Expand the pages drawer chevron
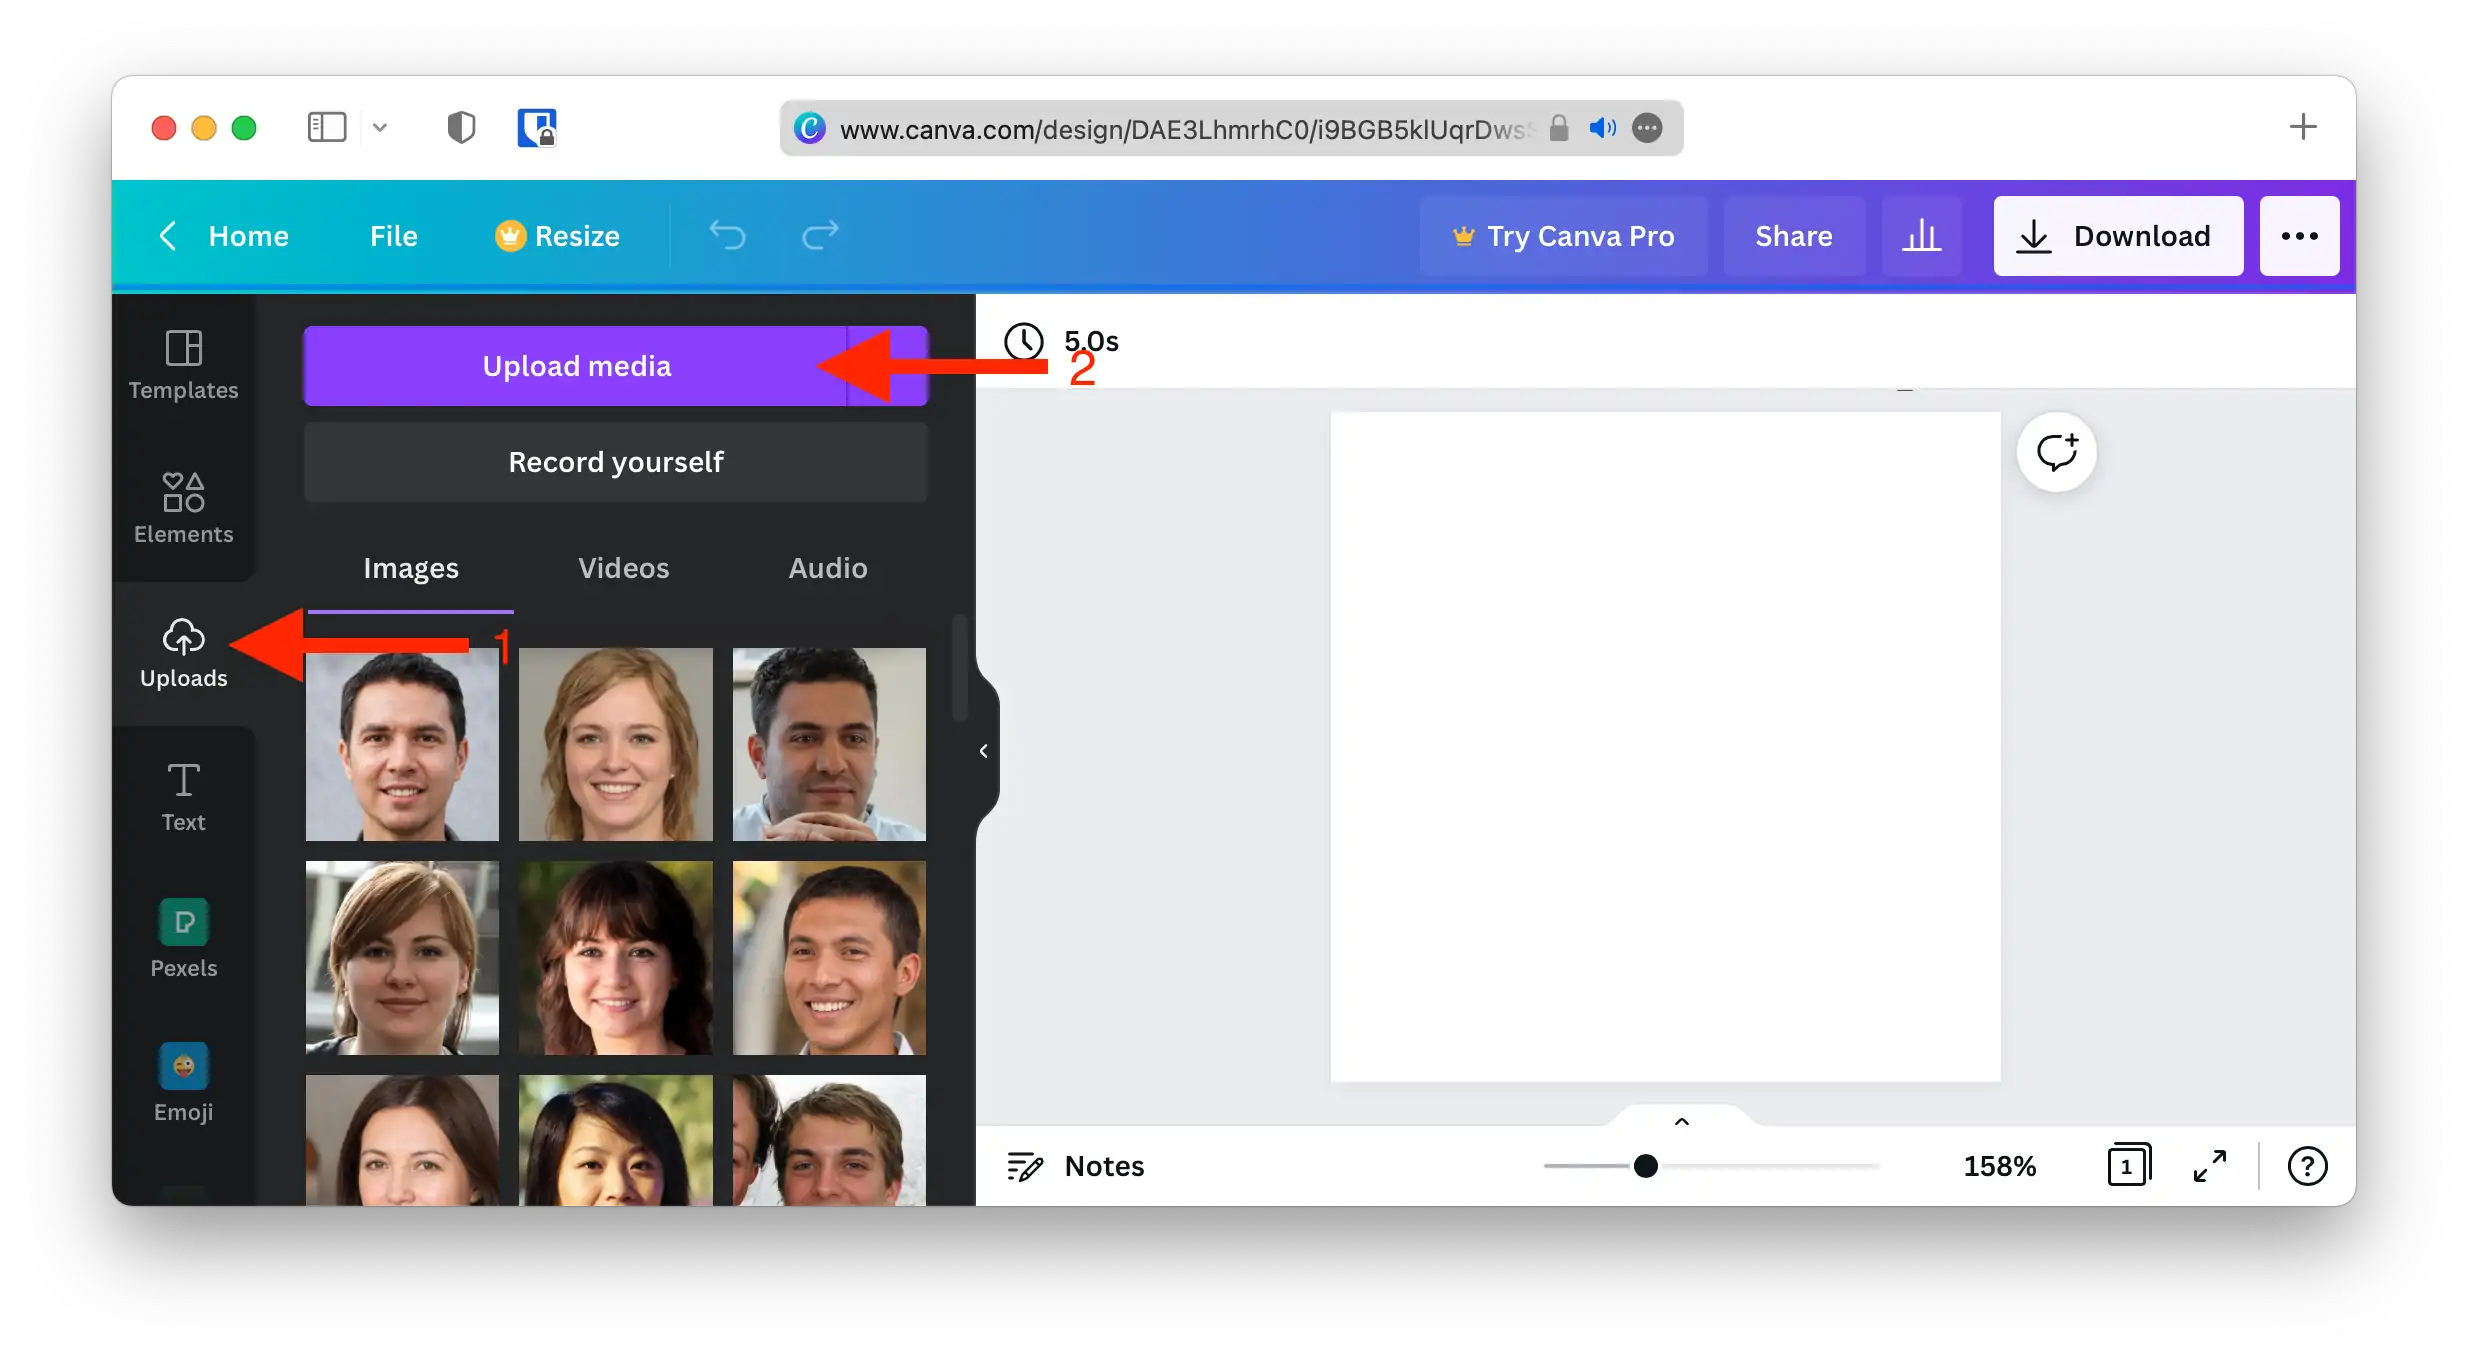The width and height of the screenshot is (2468, 1354). point(1682,1122)
